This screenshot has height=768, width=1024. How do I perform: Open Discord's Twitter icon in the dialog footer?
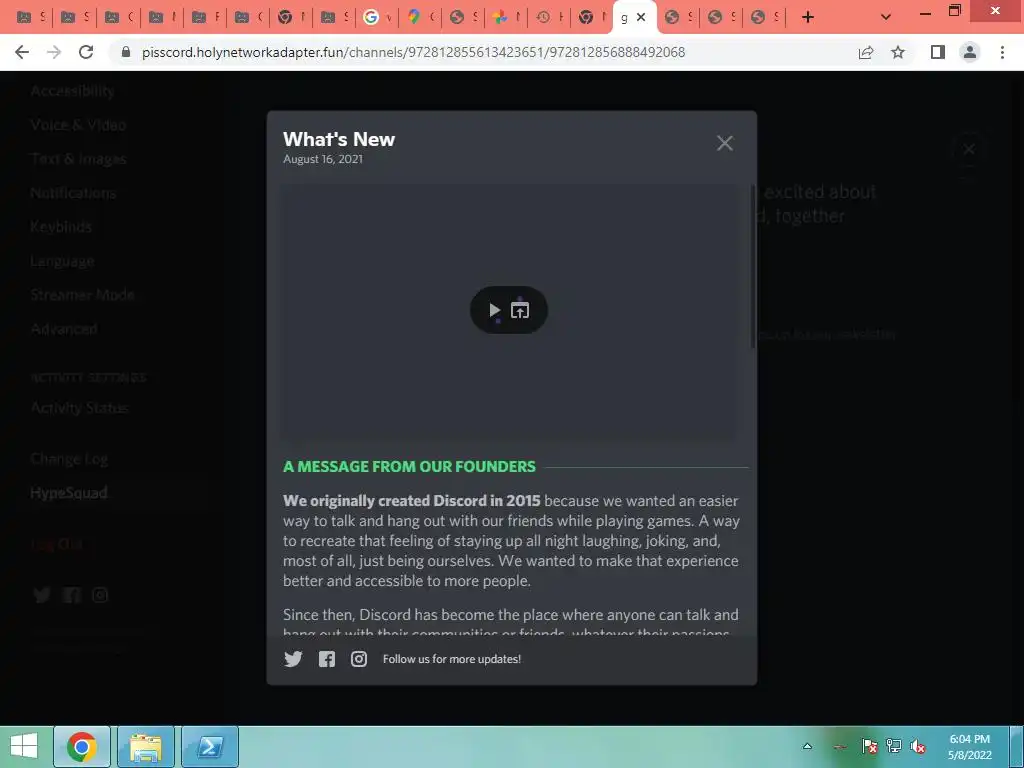click(x=293, y=659)
